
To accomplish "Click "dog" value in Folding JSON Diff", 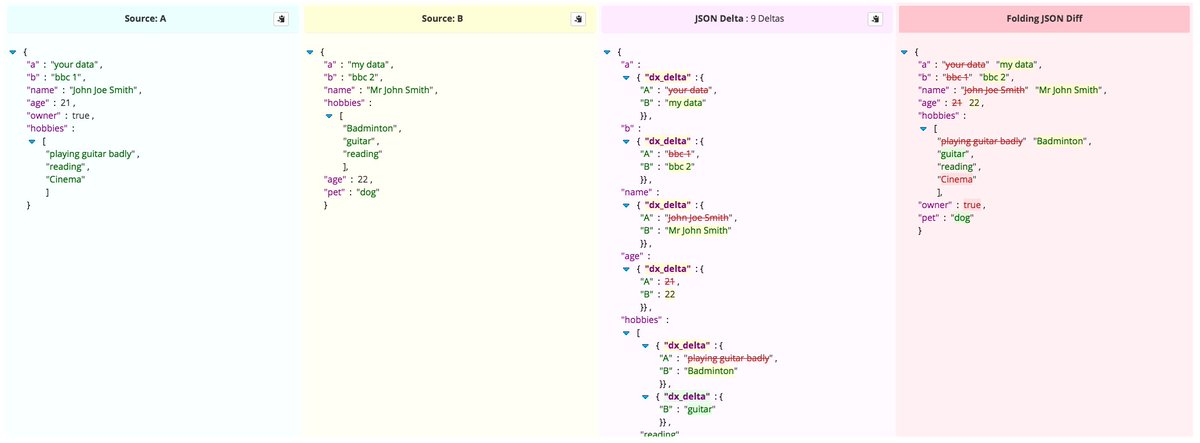I will 961,218.
